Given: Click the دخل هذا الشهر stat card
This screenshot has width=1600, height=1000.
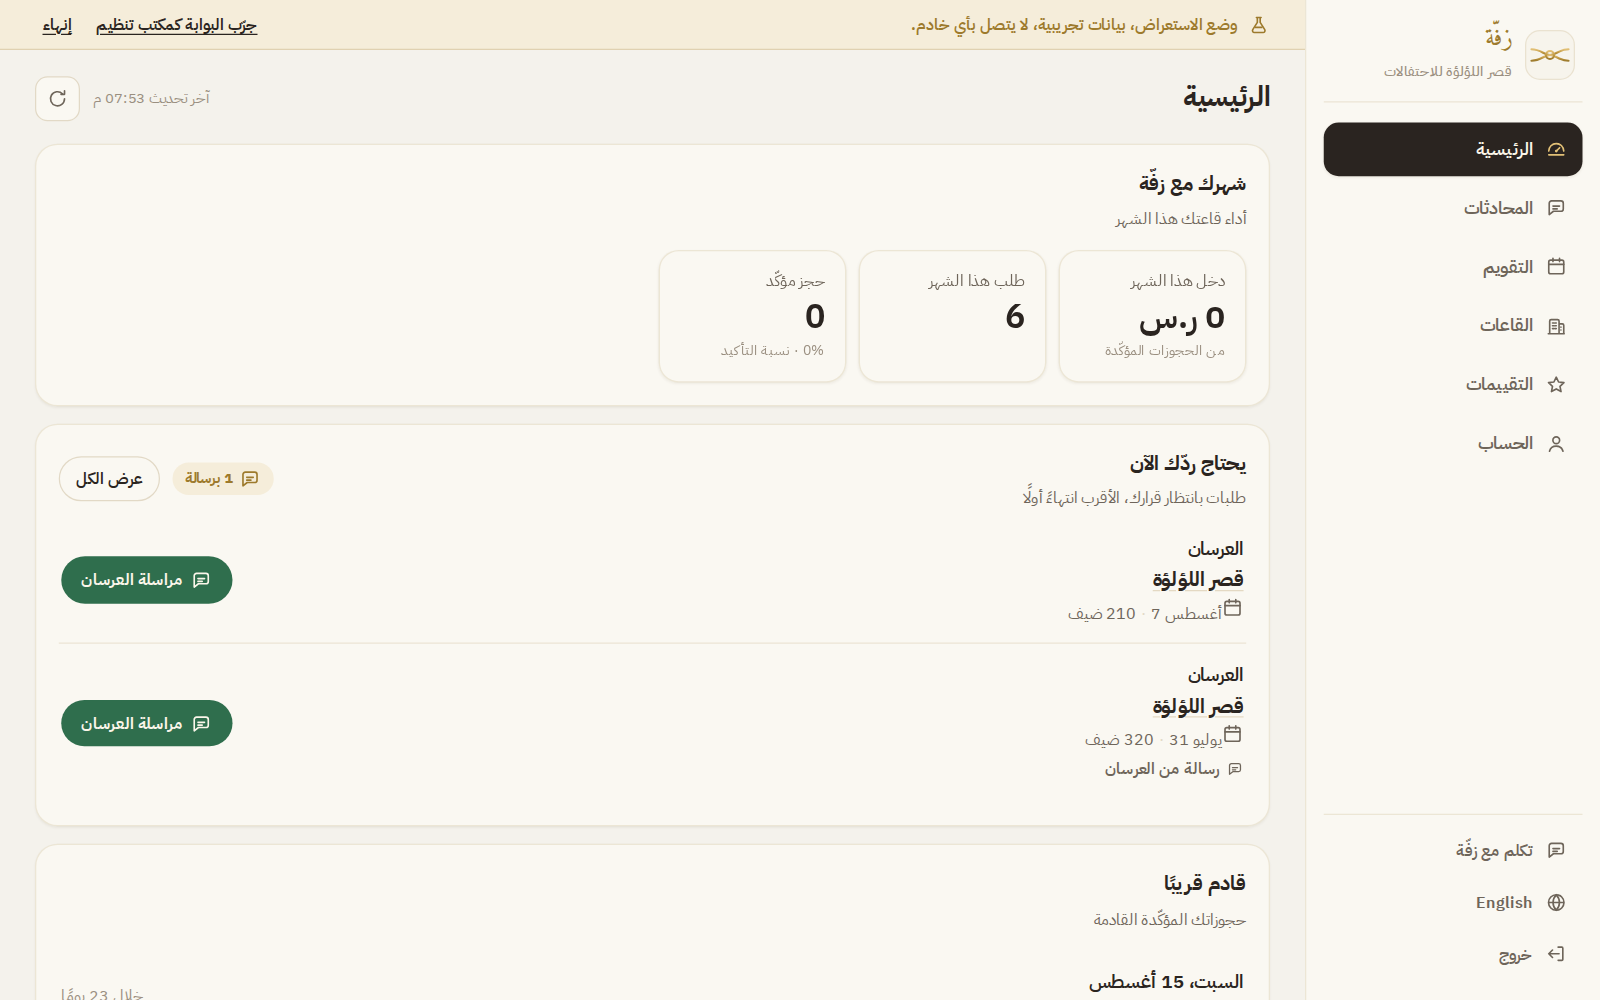Looking at the screenshot, I should (x=1152, y=316).
